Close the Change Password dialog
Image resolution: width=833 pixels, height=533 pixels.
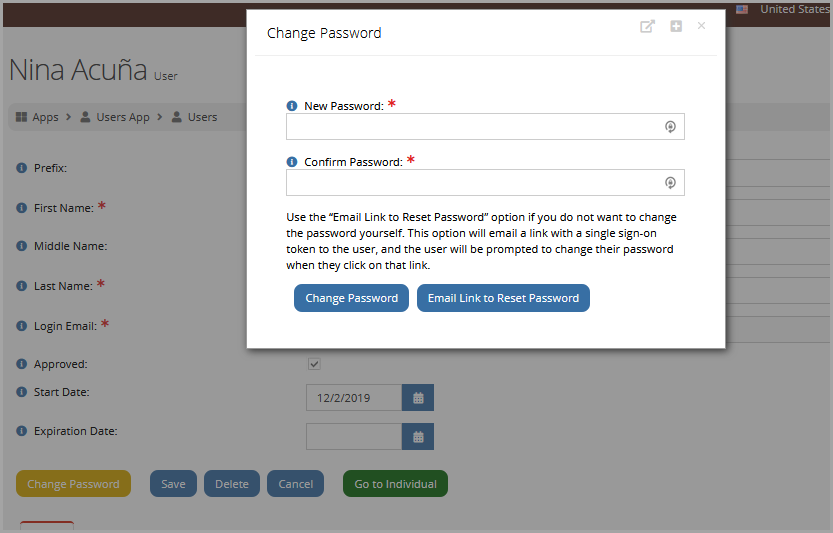pyautogui.click(x=701, y=26)
